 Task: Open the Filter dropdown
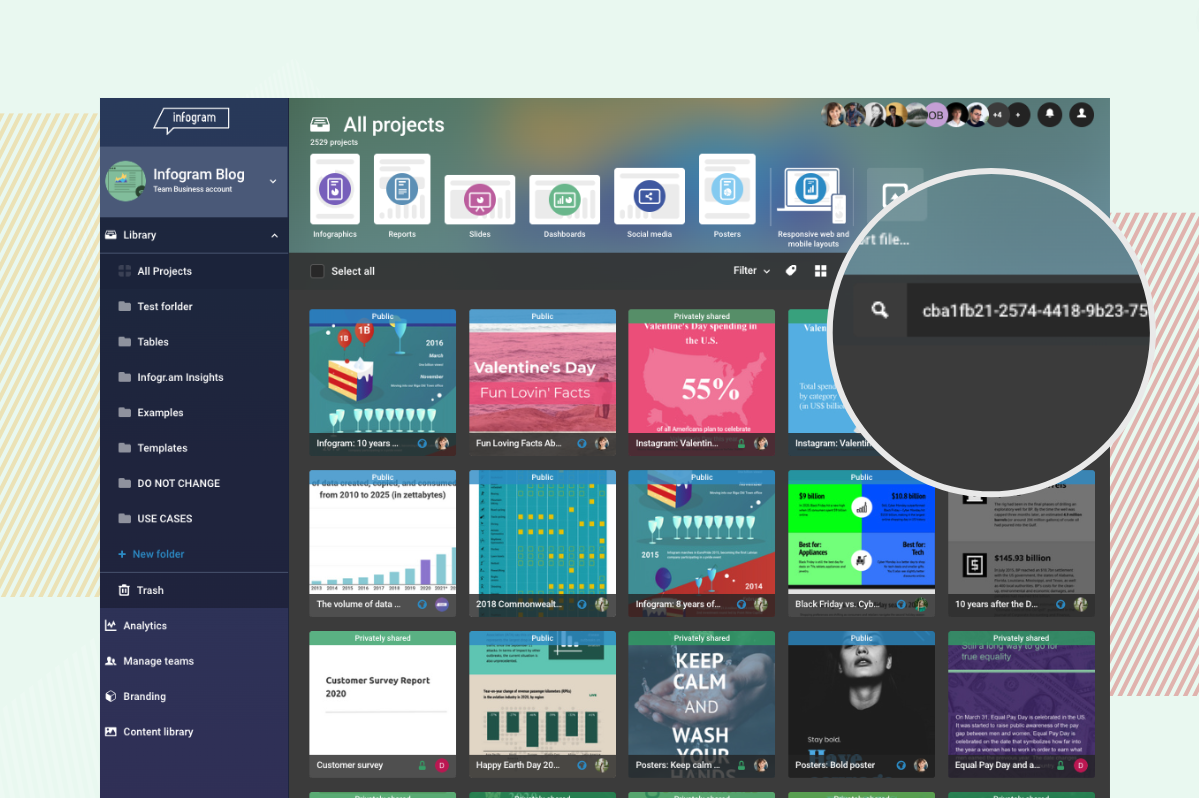click(x=752, y=271)
